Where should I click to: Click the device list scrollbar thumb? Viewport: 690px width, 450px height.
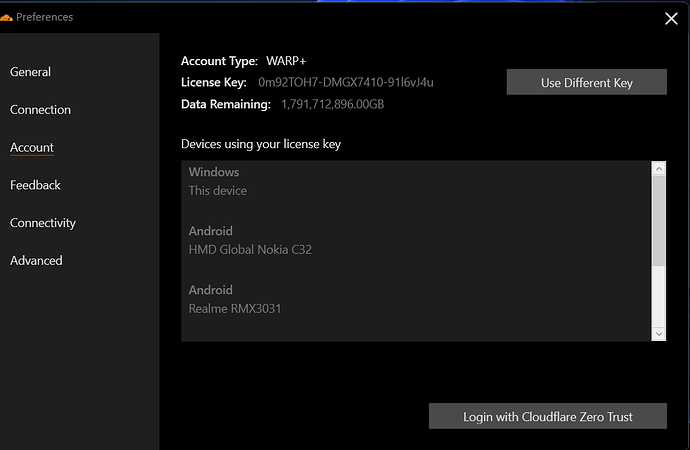coord(659,221)
